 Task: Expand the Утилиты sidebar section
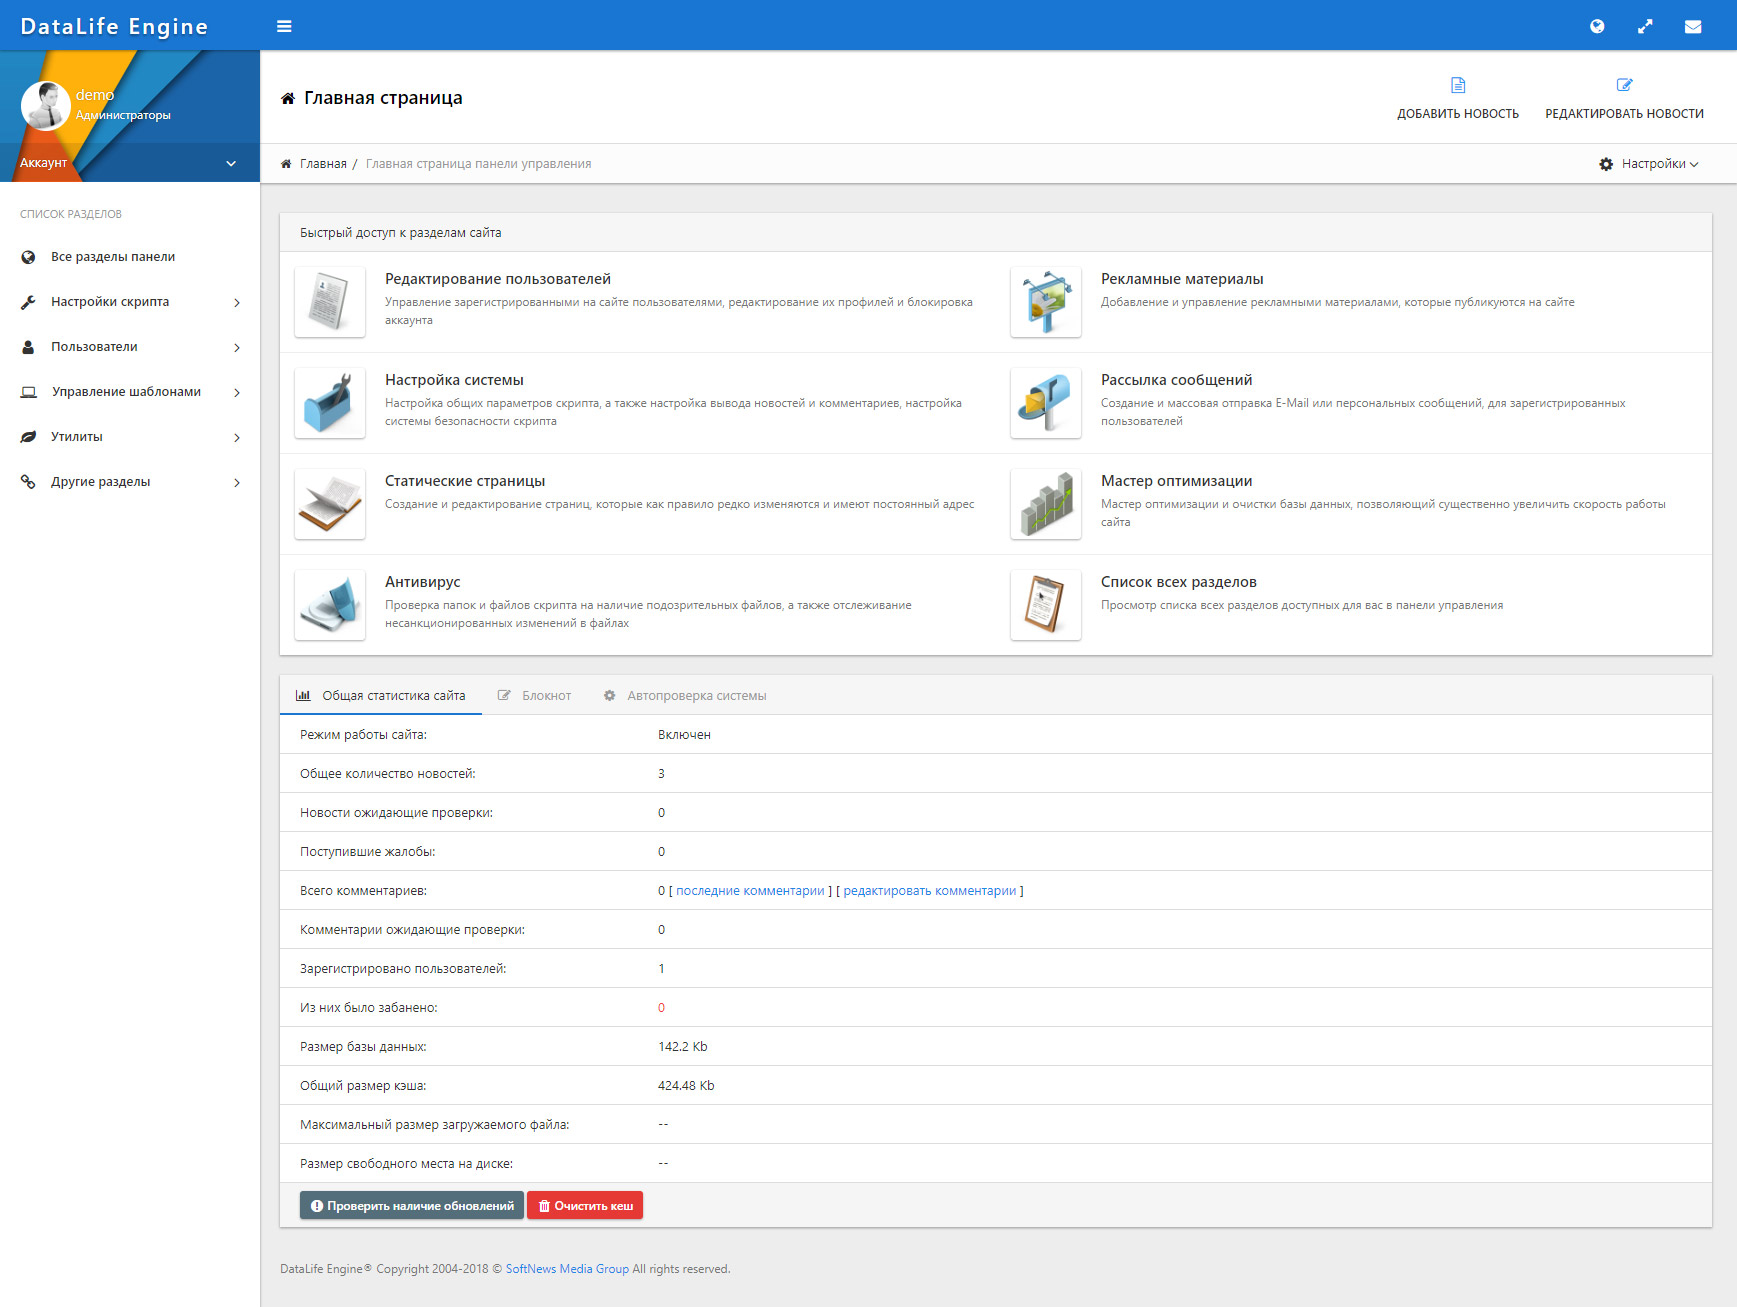[x=130, y=437]
